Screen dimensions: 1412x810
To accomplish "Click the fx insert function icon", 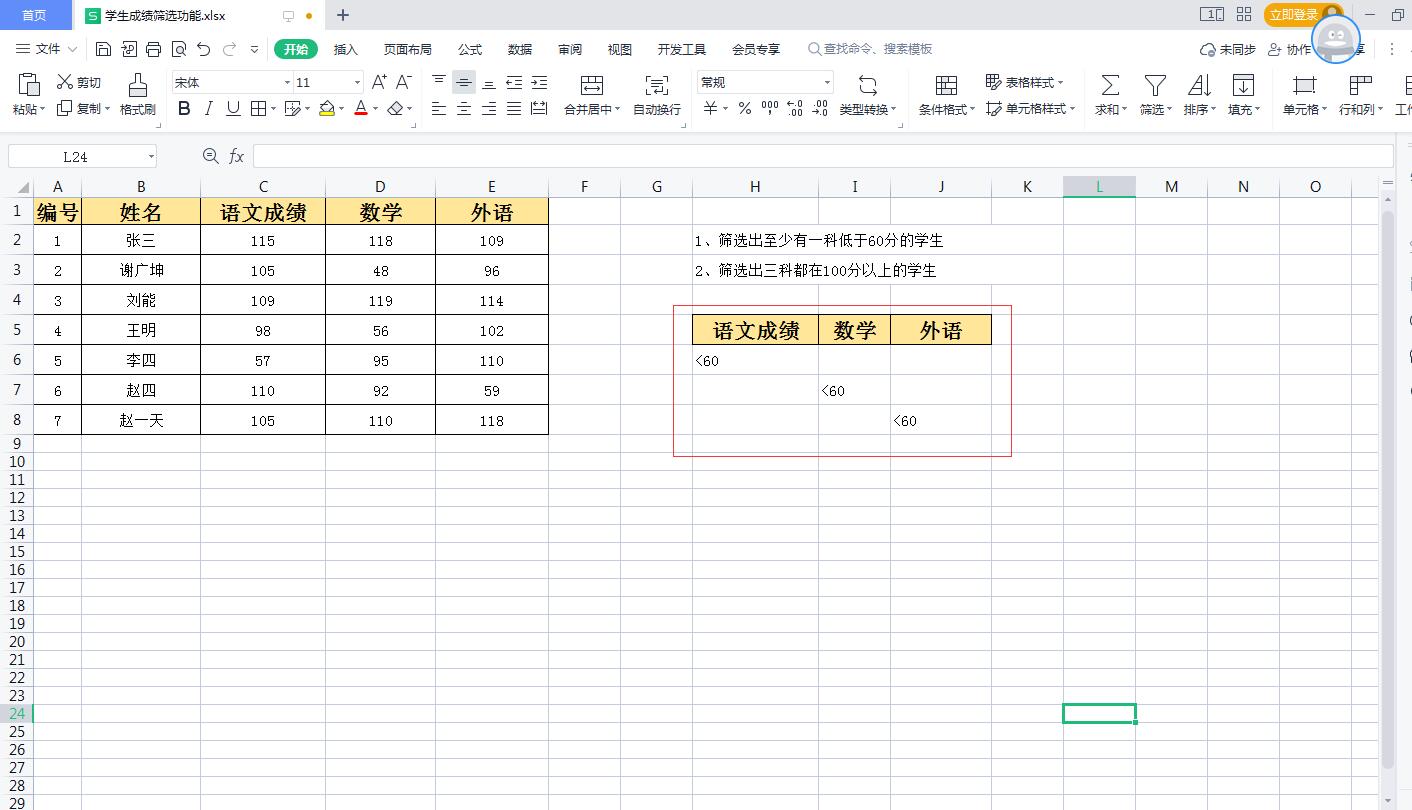I will pyautogui.click(x=237, y=156).
